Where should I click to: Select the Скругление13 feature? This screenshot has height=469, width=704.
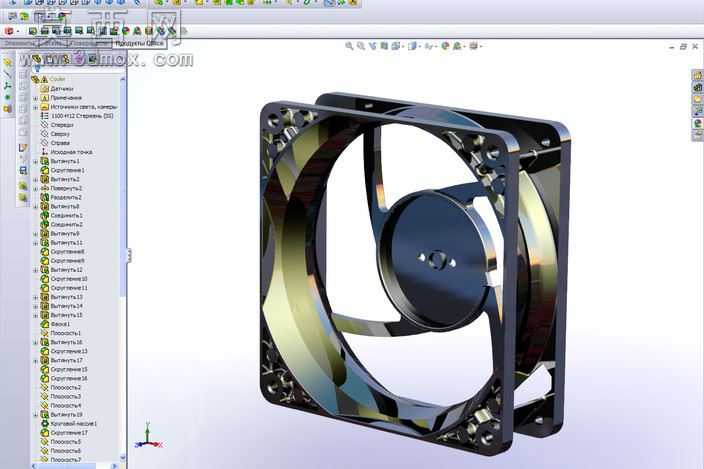click(x=64, y=351)
